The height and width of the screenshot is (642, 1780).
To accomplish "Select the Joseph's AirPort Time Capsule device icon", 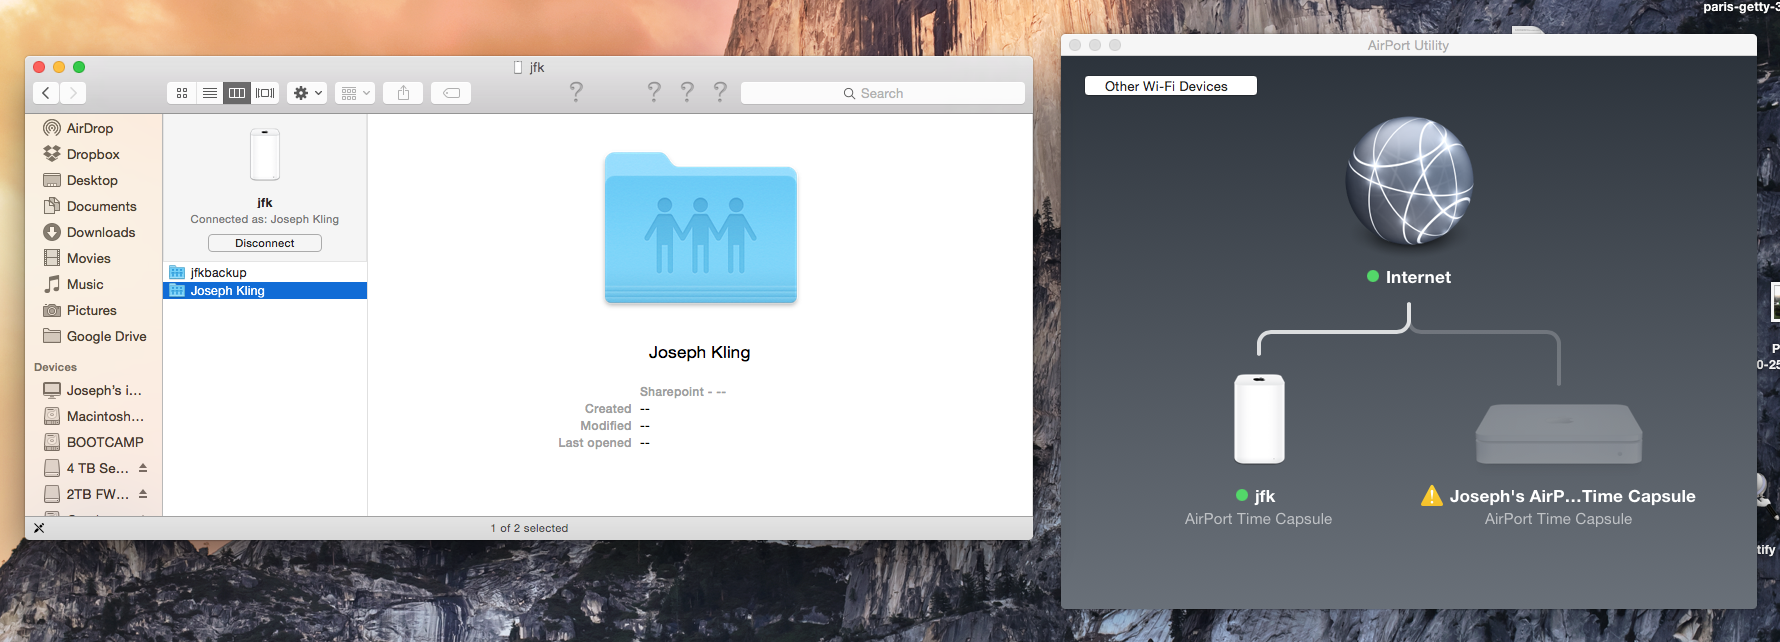I will point(1559,433).
